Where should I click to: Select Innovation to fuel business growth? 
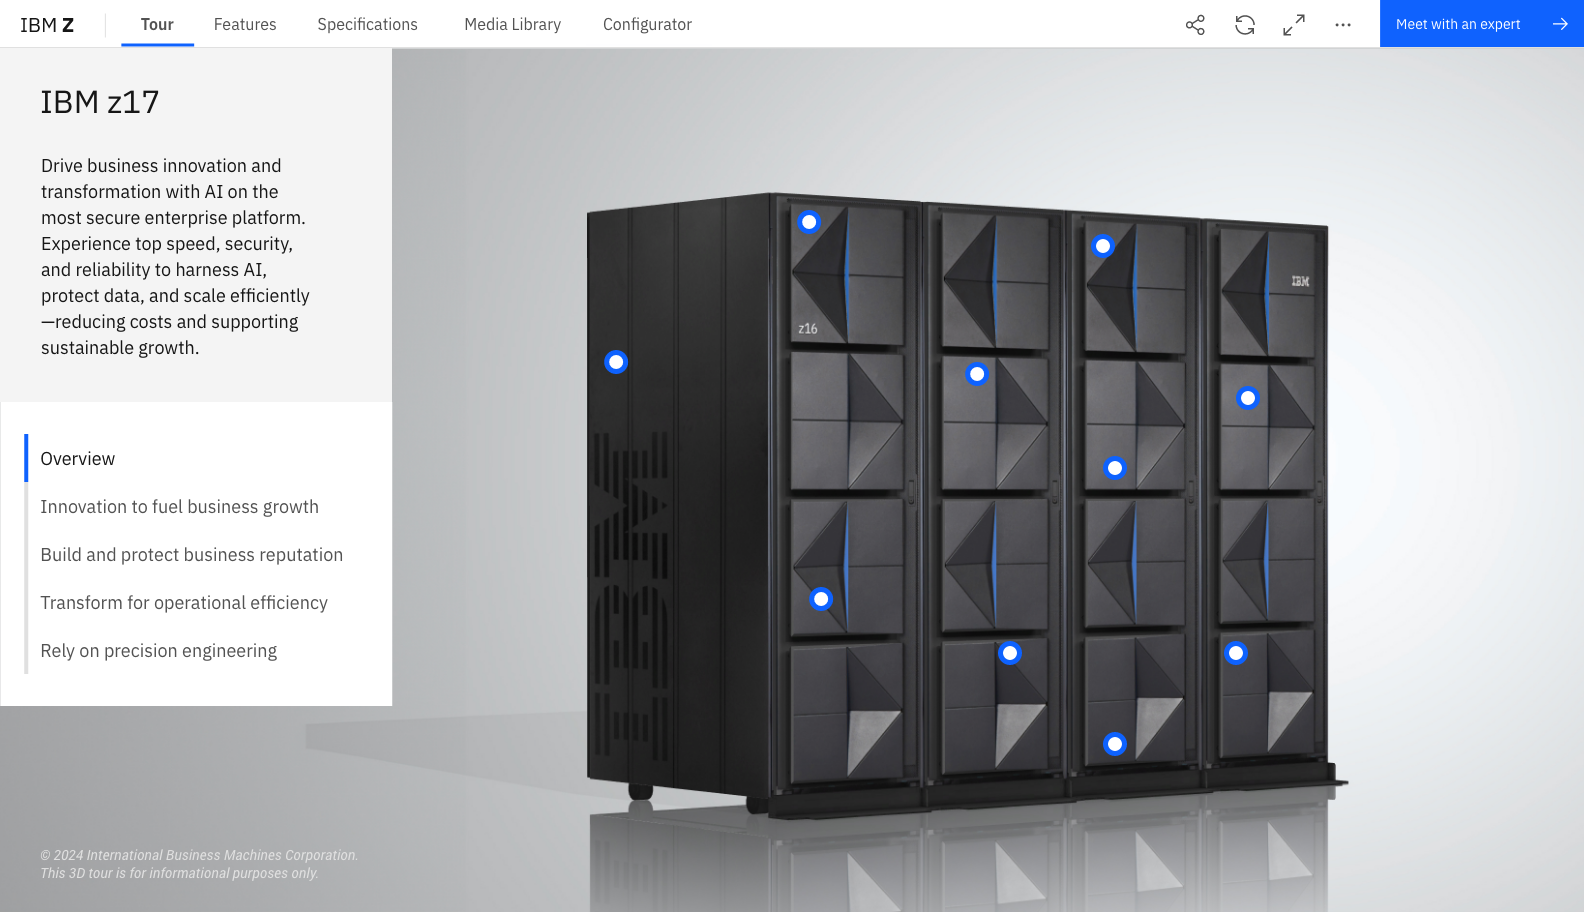(x=179, y=507)
